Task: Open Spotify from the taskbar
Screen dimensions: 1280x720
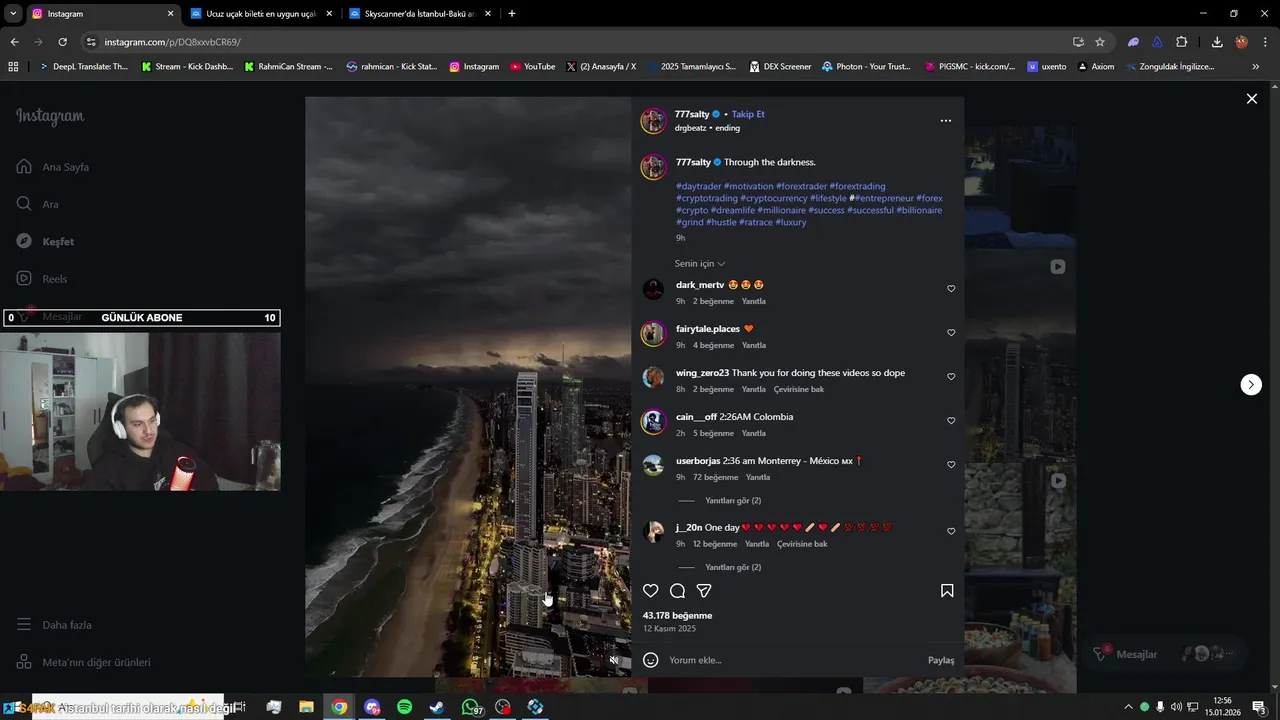Action: click(x=405, y=707)
